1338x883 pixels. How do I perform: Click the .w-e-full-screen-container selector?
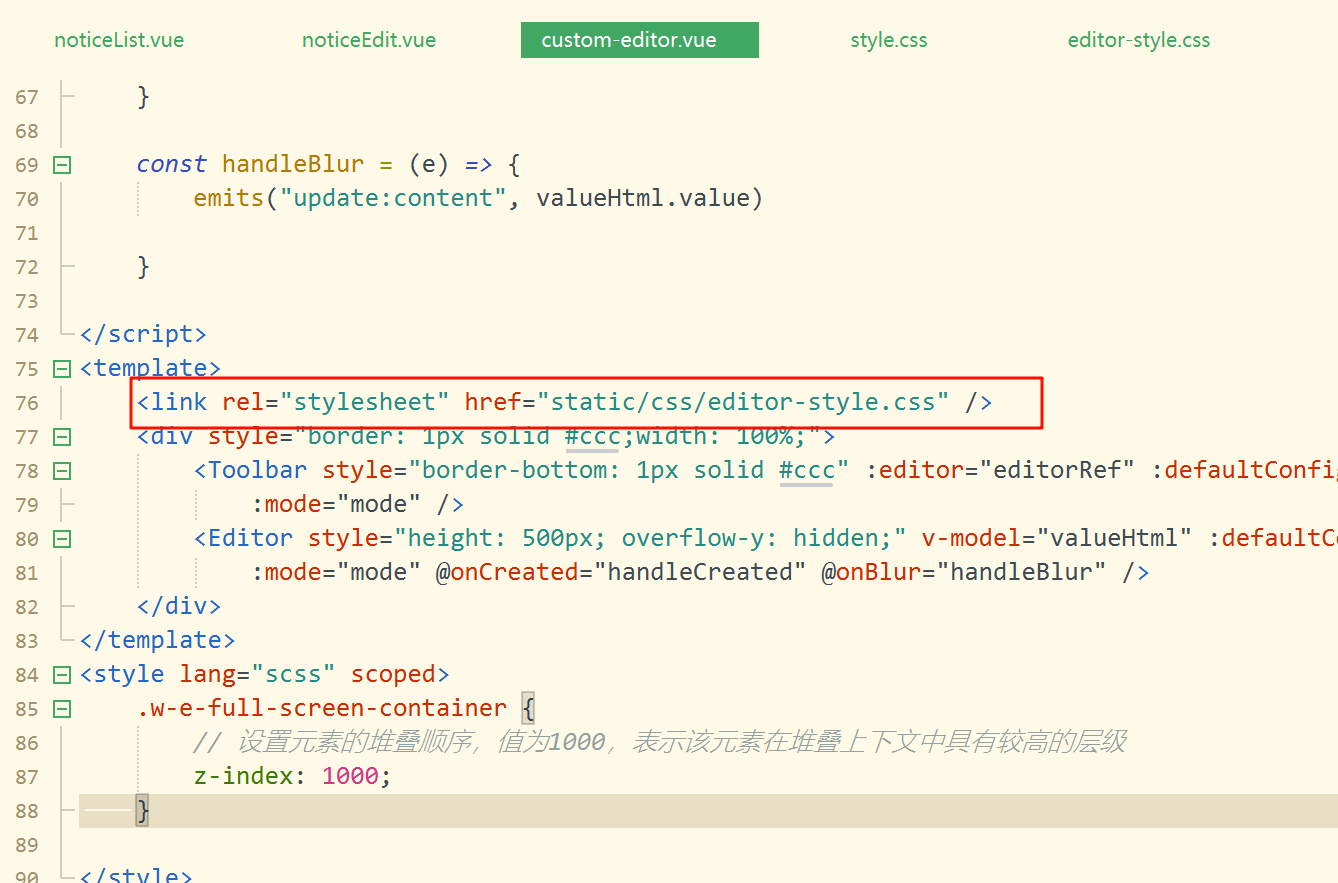pyautogui.click(x=322, y=708)
